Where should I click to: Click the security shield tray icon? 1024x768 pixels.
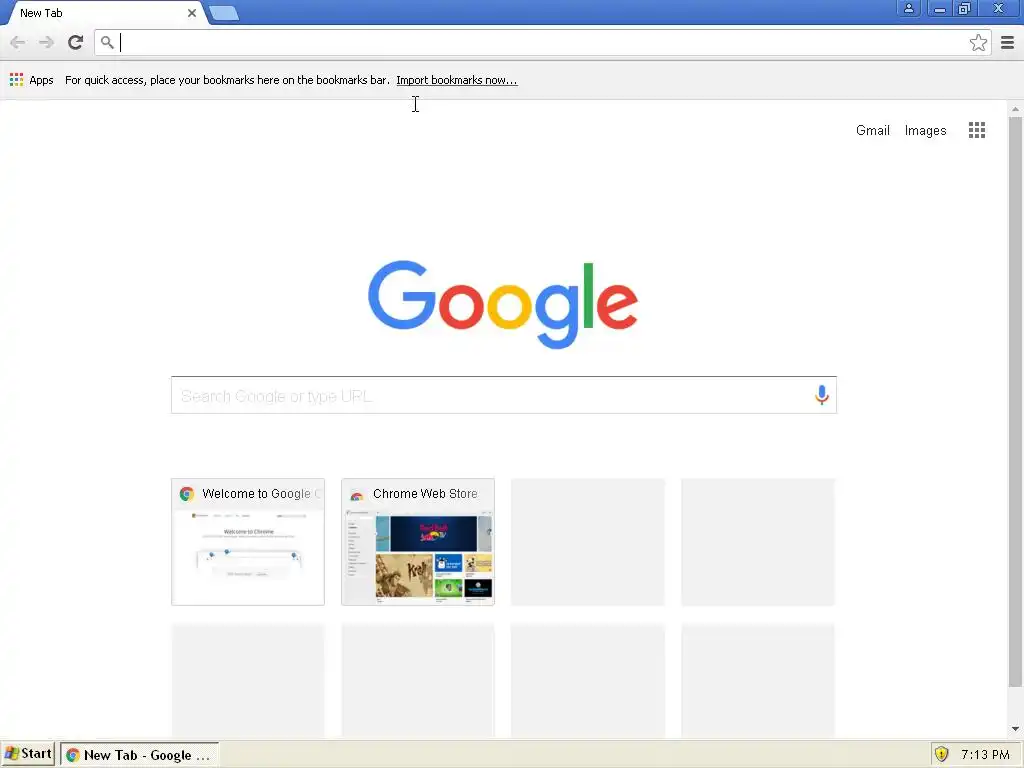click(x=941, y=754)
